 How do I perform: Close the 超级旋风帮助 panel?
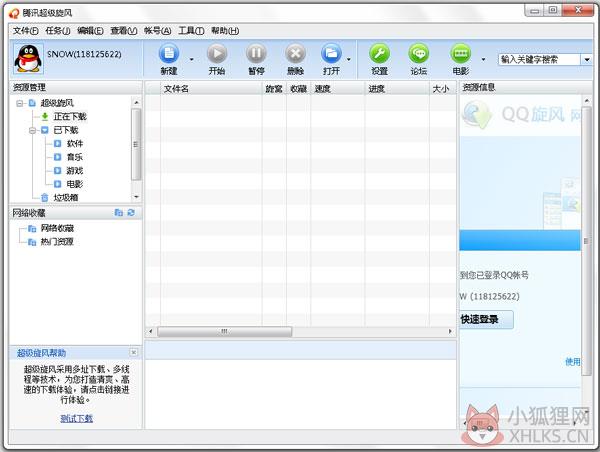(x=134, y=352)
